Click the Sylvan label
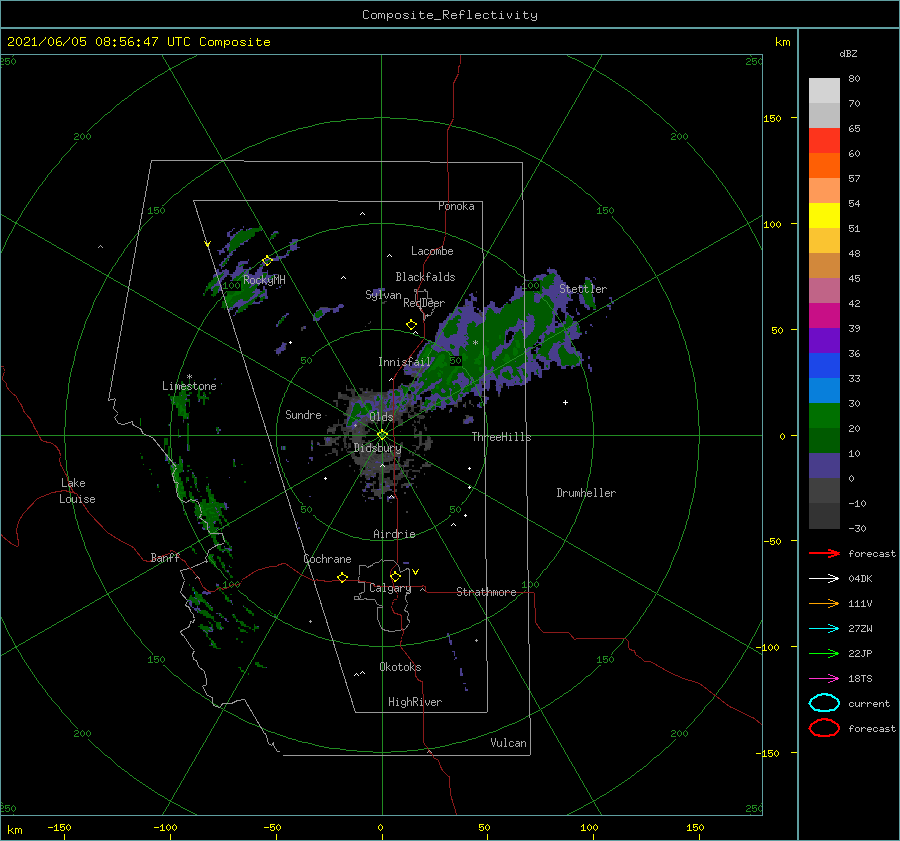Image resolution: width=900 pixels, height=841 pixels. tap(383, 295)
